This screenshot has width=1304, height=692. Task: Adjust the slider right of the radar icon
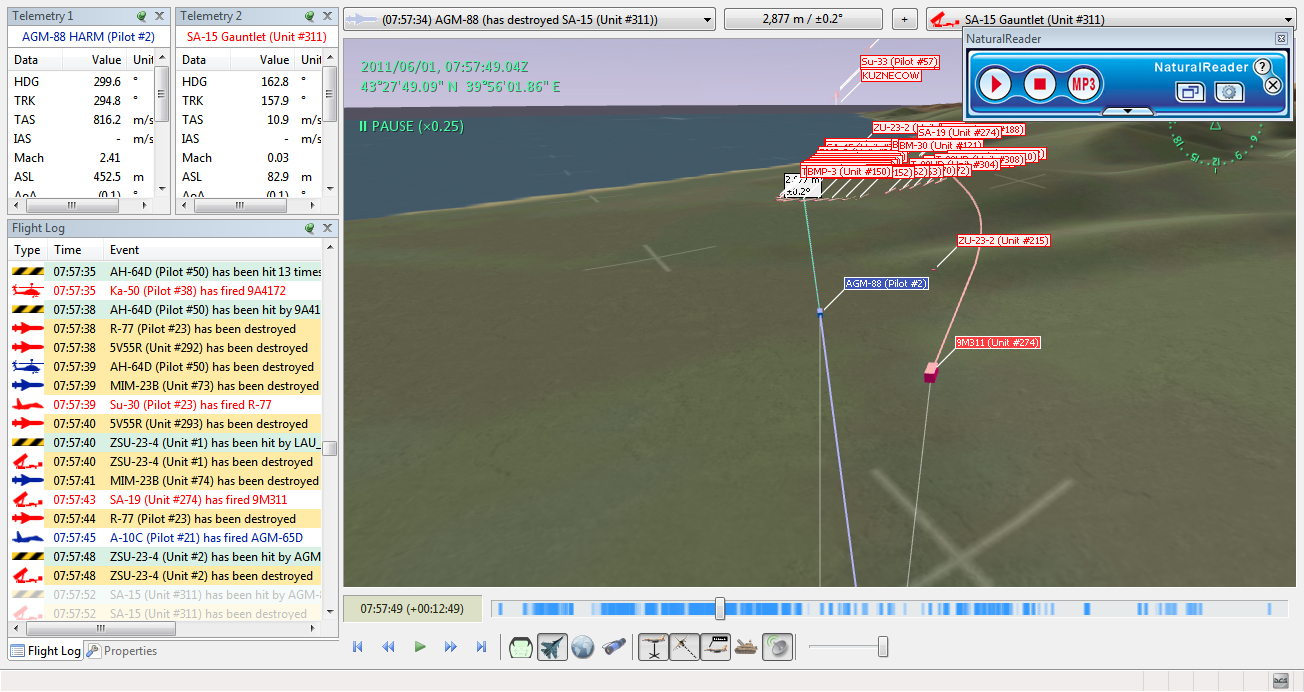[x=883, y=647]
